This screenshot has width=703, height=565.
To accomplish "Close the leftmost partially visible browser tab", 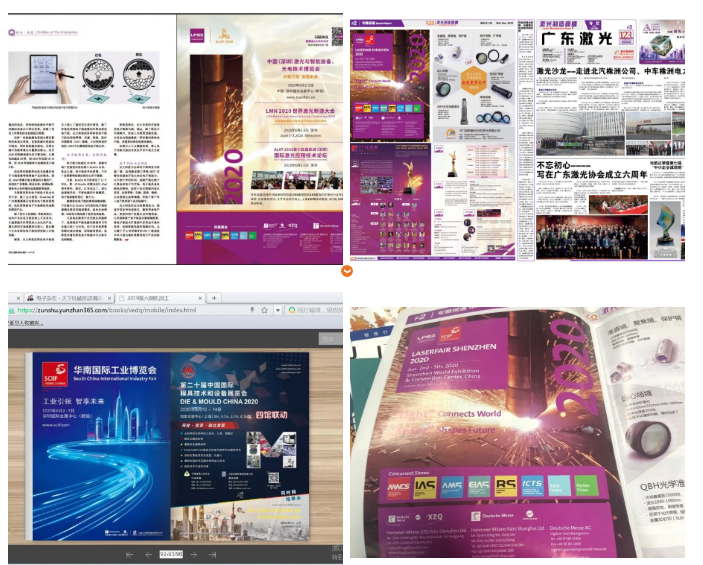I will pyautogui.click(x=17, y=298).
